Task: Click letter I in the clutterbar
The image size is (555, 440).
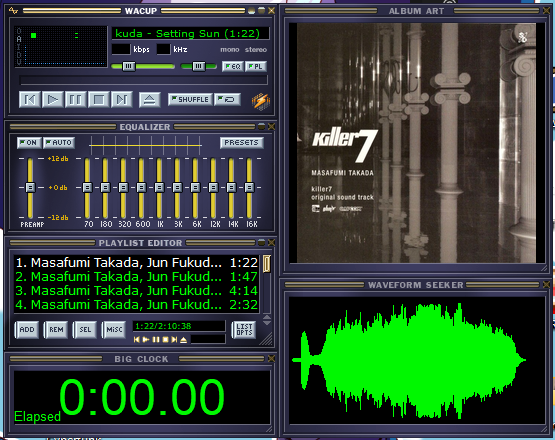Action: [19, 47]
